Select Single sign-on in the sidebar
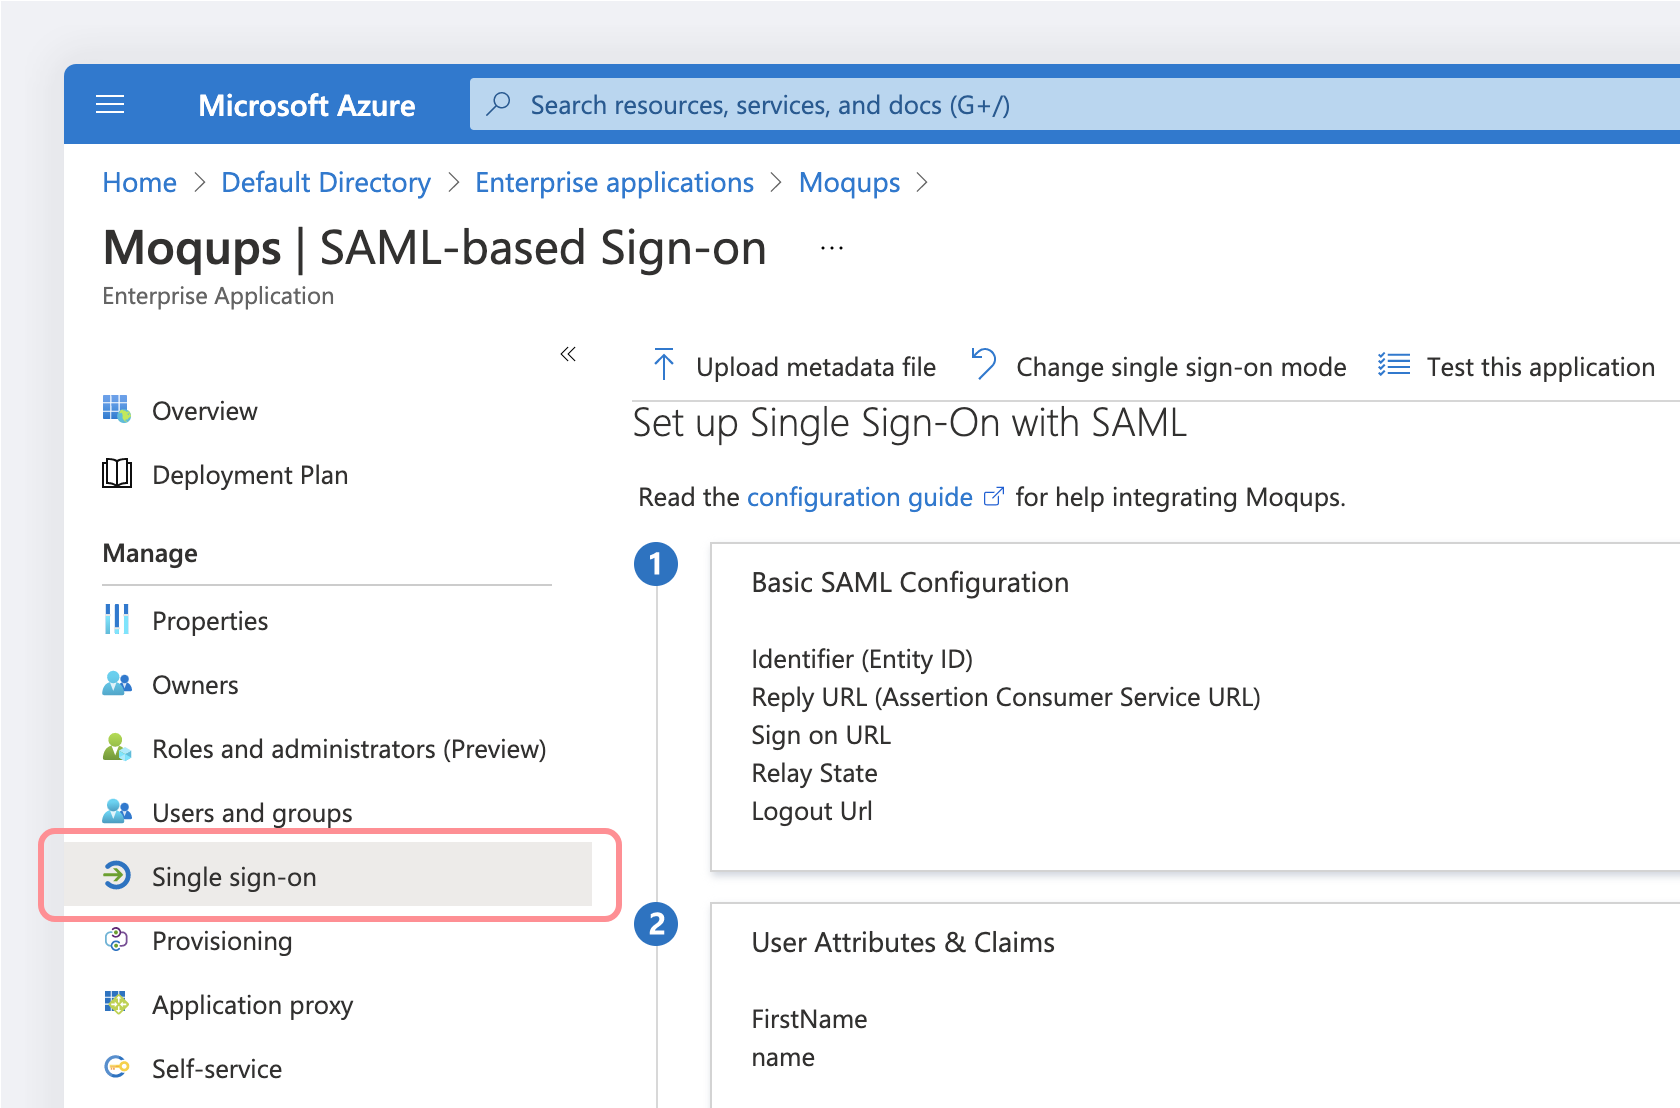The height and width of the screenshot is (1108, 1680). pyautogui.click(x=234, y=876)
